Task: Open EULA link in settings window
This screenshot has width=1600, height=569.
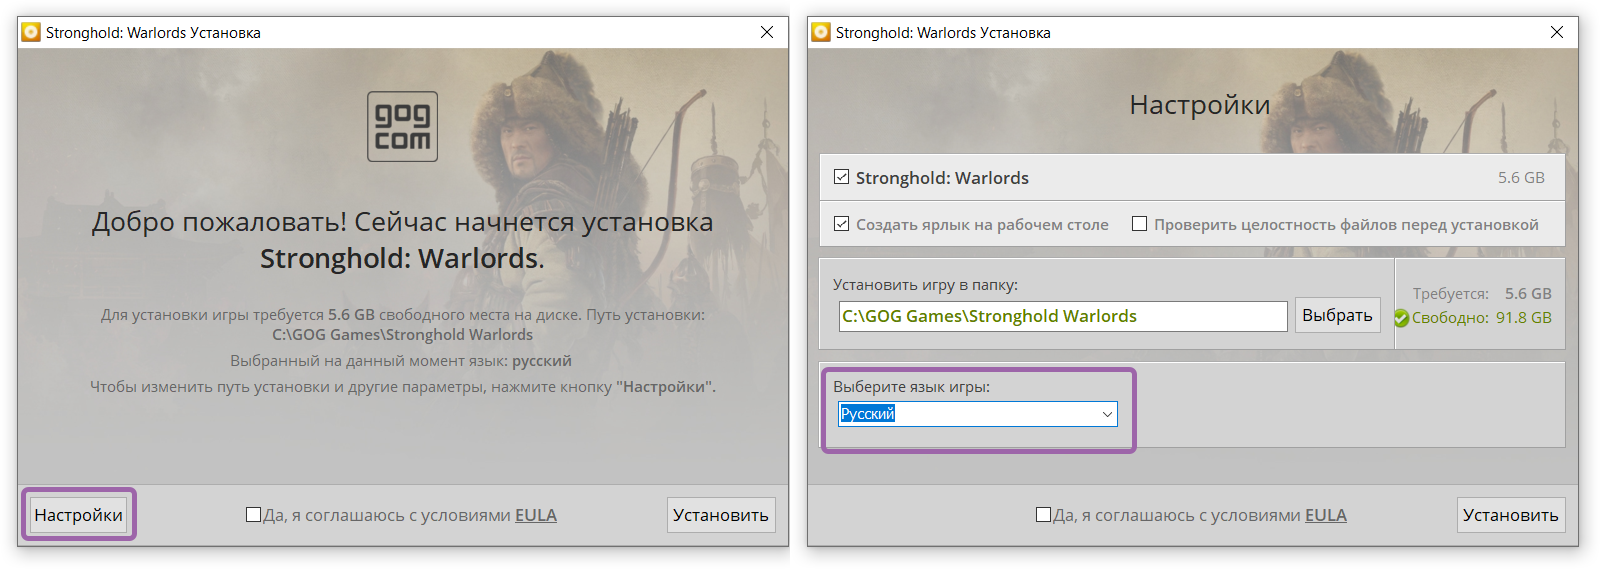Action: coord(1326,515)
